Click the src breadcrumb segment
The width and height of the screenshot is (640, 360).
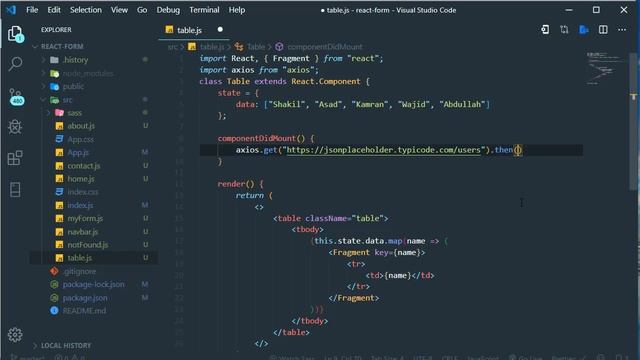click(x=172, y=47)
